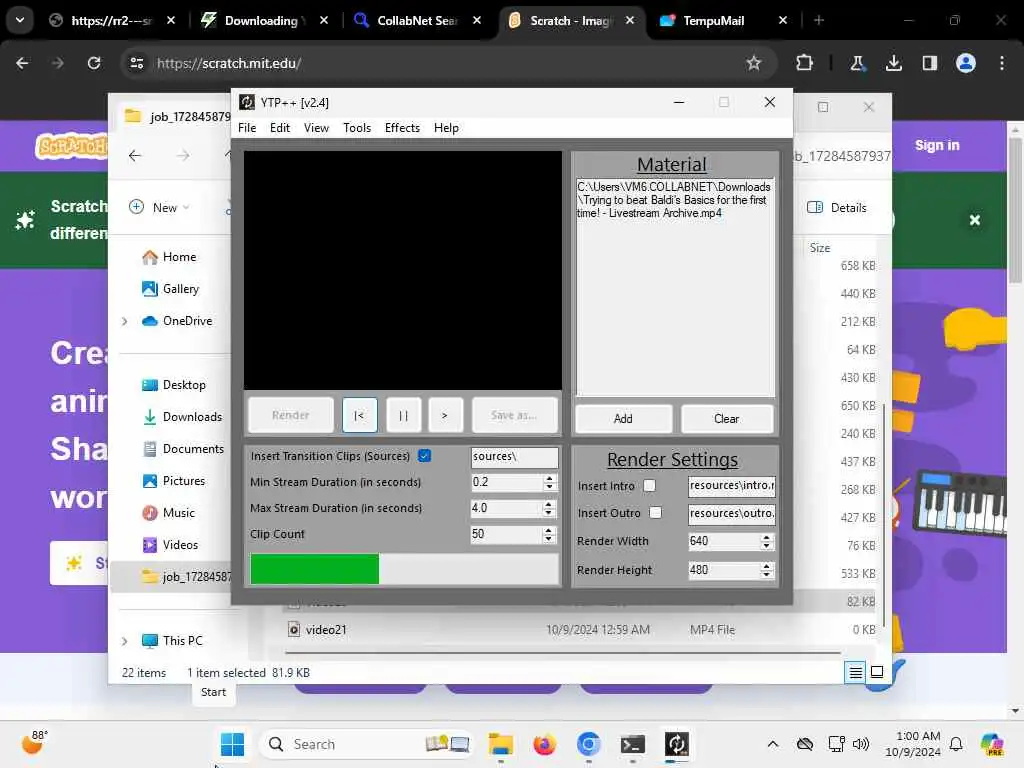This screenshot has height=768, width=1024.
Task: Select the video21 file row
Action: click(581, 630)
